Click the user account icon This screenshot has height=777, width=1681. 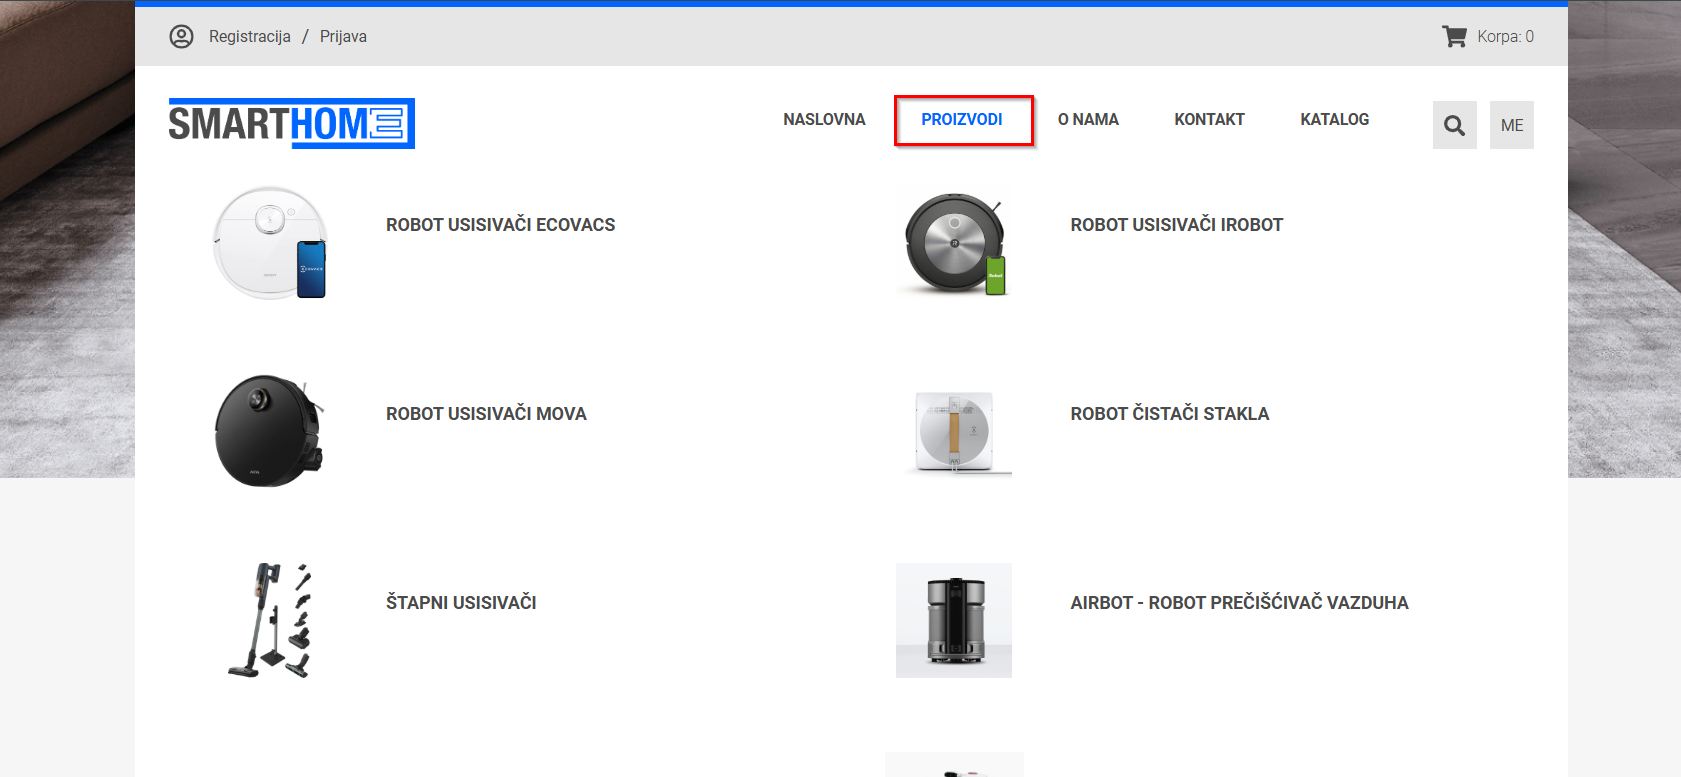(x=181, y=37)
